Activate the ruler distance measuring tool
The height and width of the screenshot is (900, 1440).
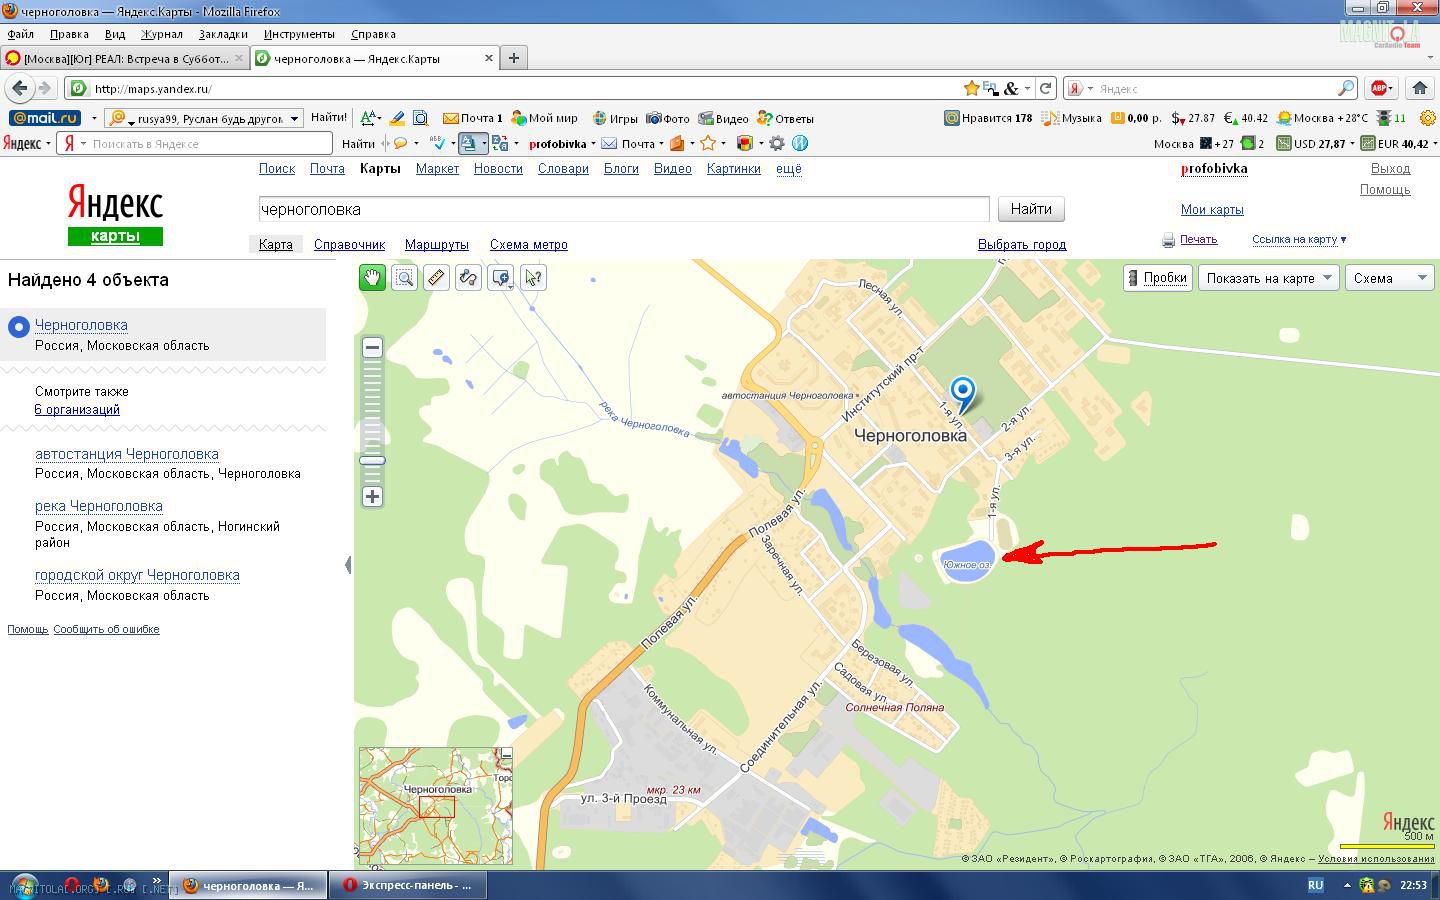pos(436,278)
